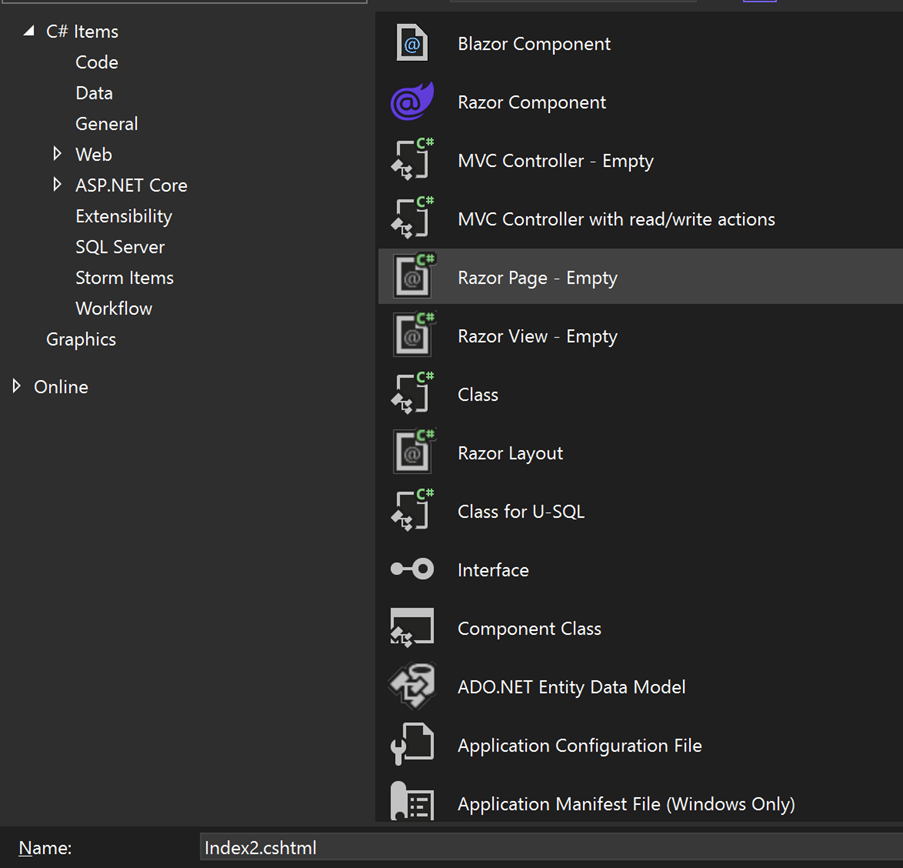903x868 pixels.
Task: Choose Razor View - Empty text
Action: tap(537, 336)
